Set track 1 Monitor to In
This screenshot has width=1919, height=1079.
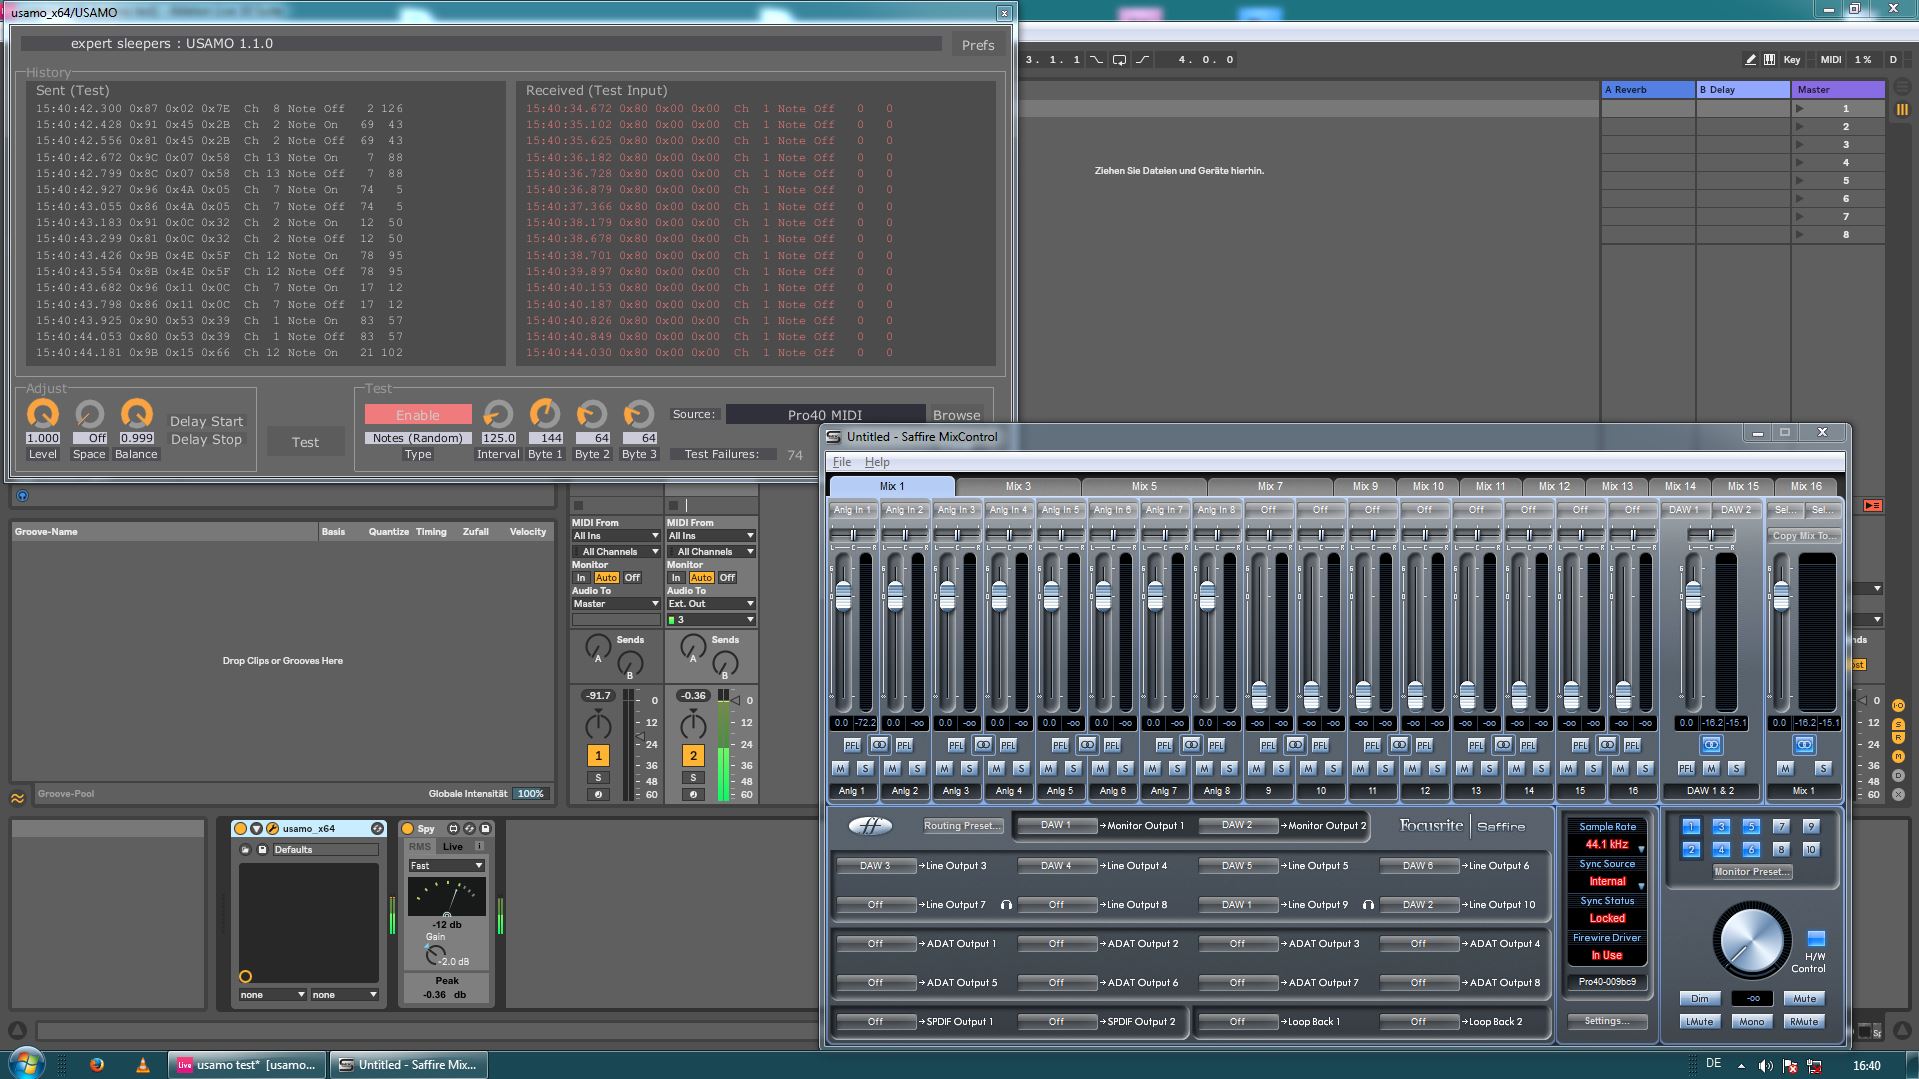pyautogui.click(x=580, y=578)
